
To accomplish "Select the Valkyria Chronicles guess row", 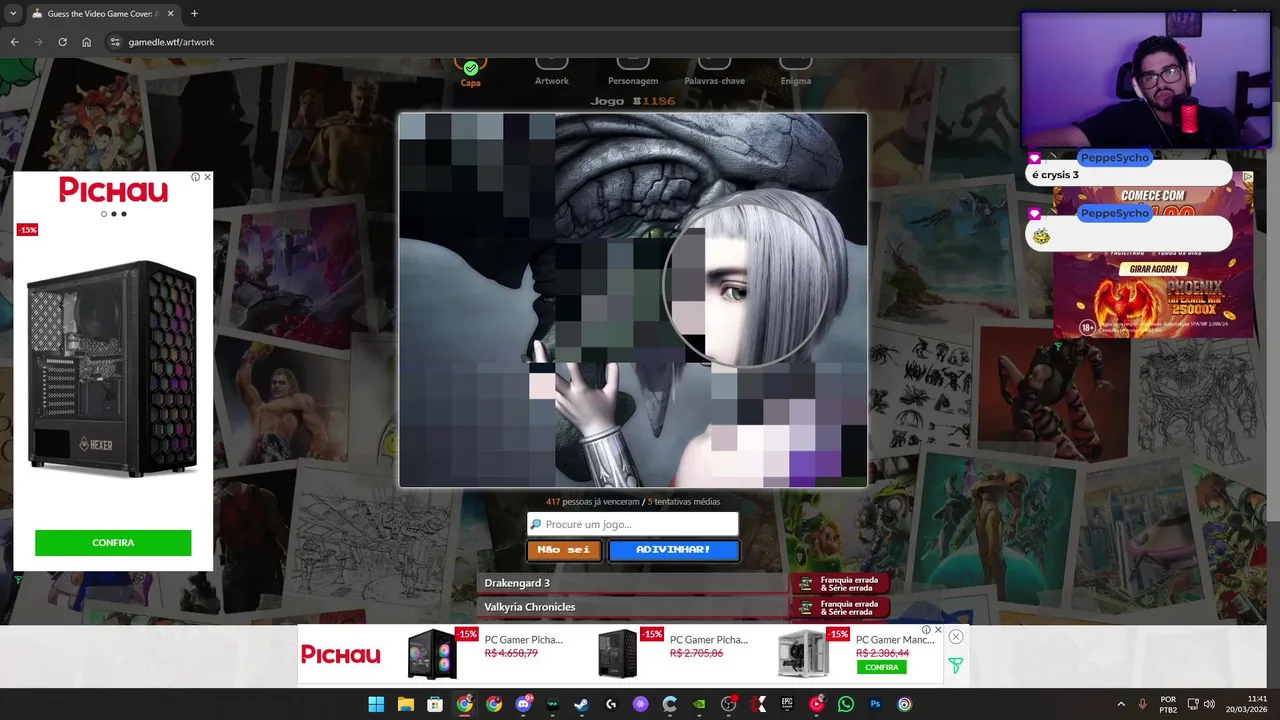I will pos(632,607).
